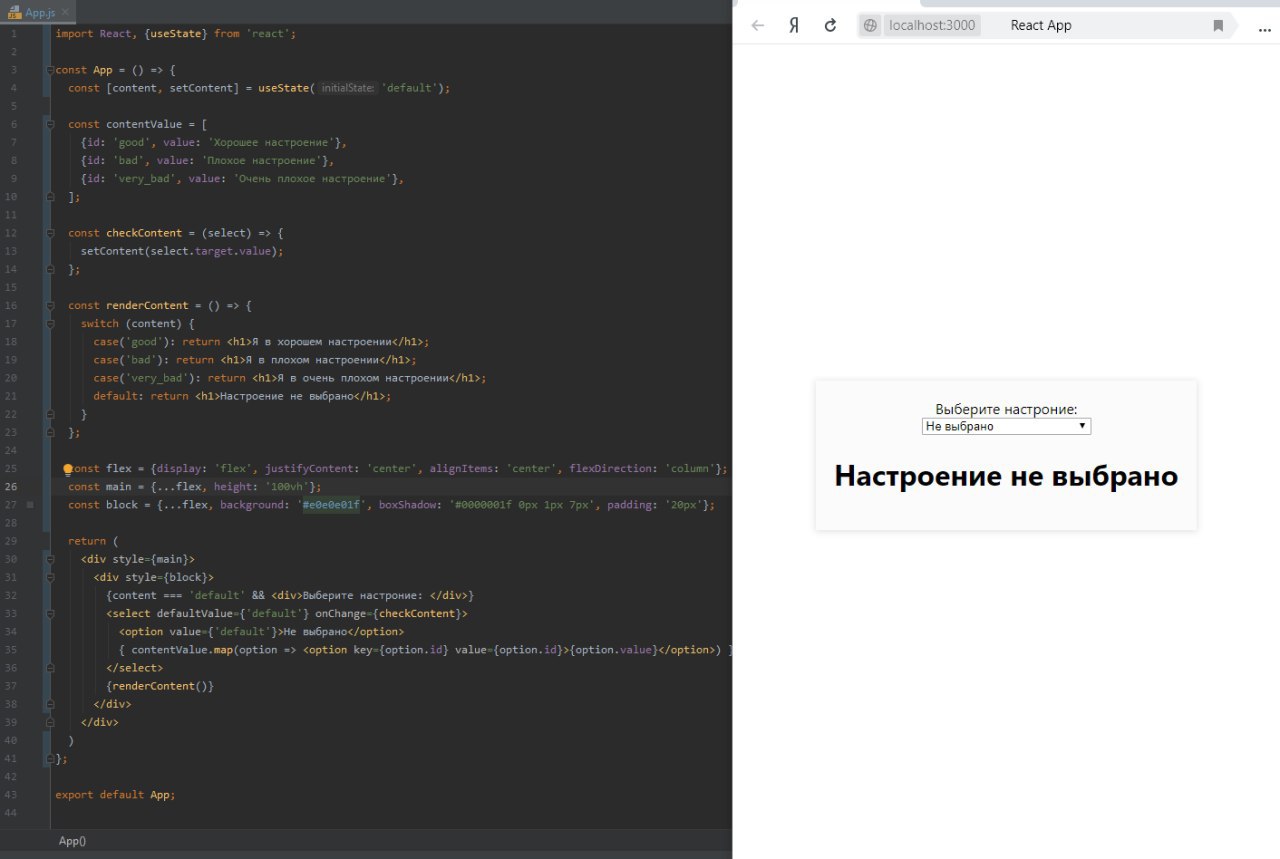Click the globe site info icon
Image resolution: width=1280 pixels, height=859 pixels.
[x=870, y=26]
